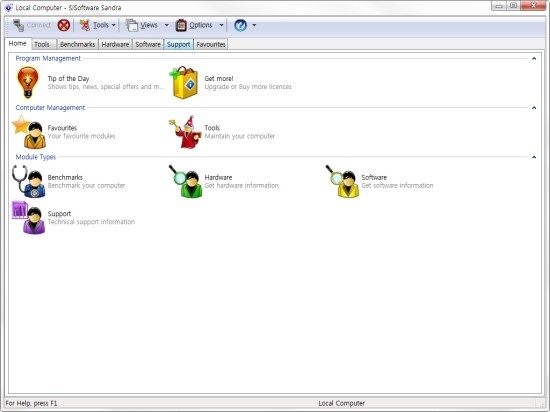550x412 pixels.
Task: Collapse the Computer Management section
Action: 534,108
